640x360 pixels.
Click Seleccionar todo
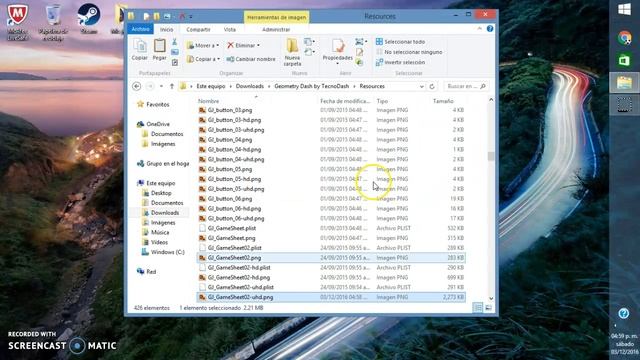tap(400, 42)
